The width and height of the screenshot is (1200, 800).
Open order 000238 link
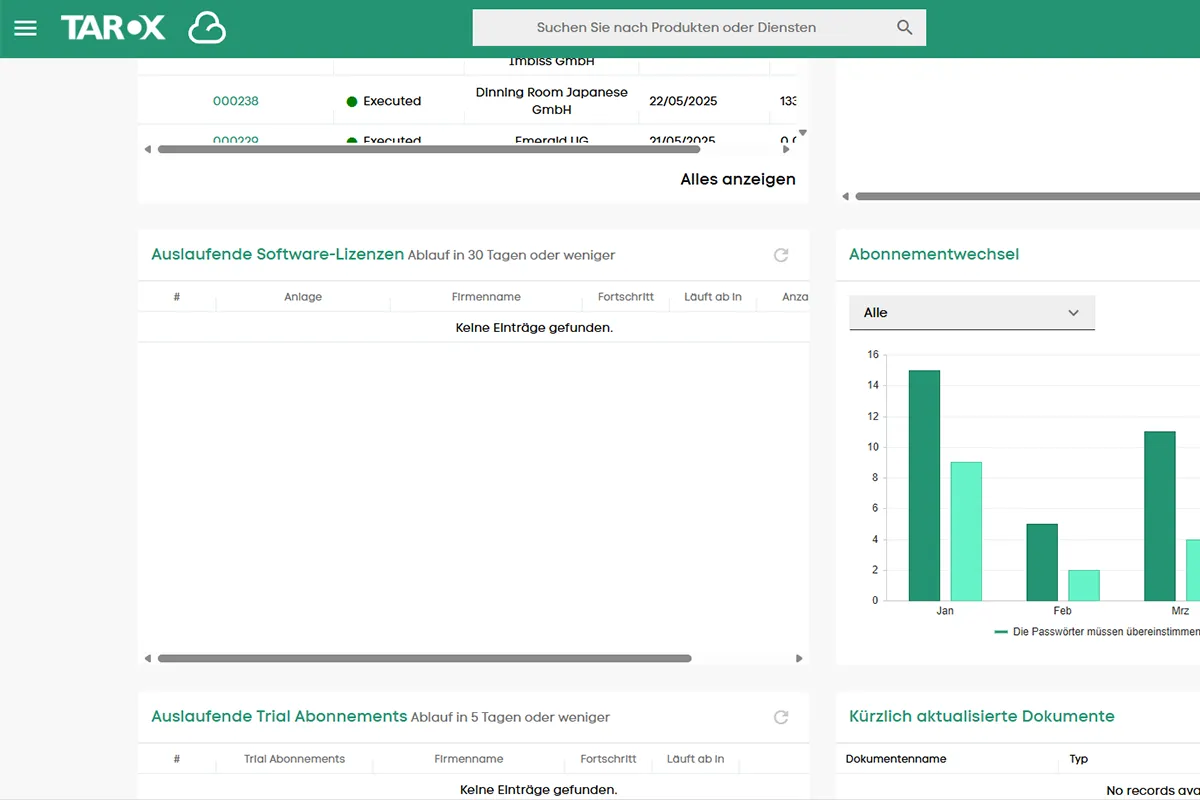point(236,101)
